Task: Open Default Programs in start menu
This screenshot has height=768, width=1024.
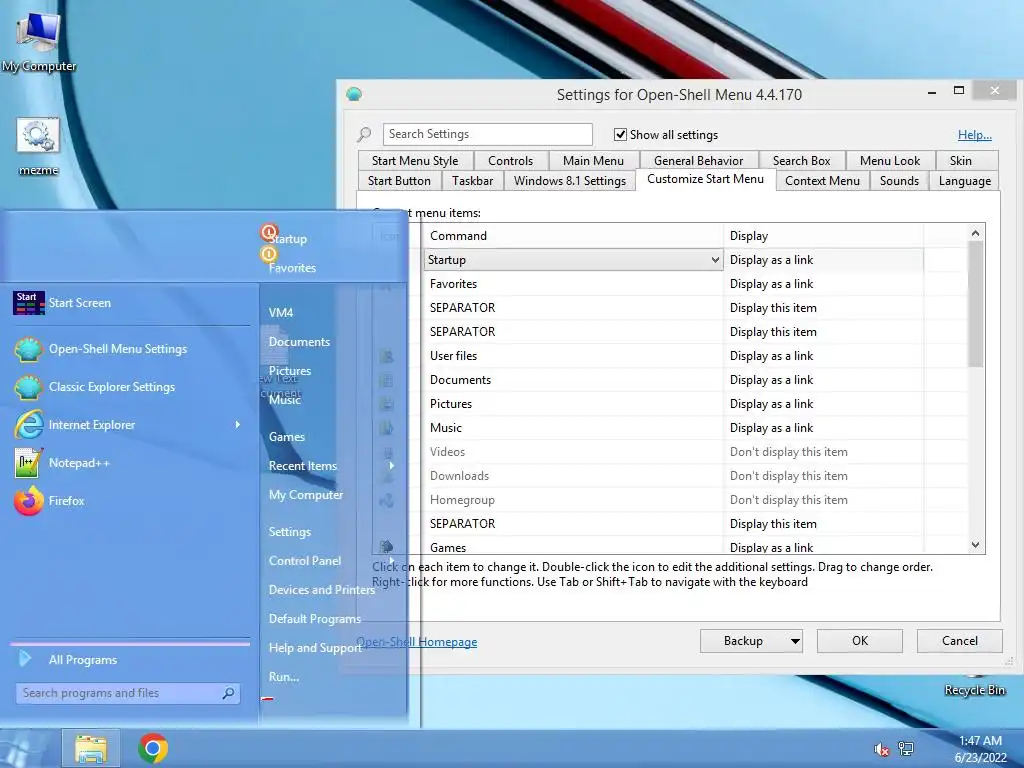Action: coord(314,618)
